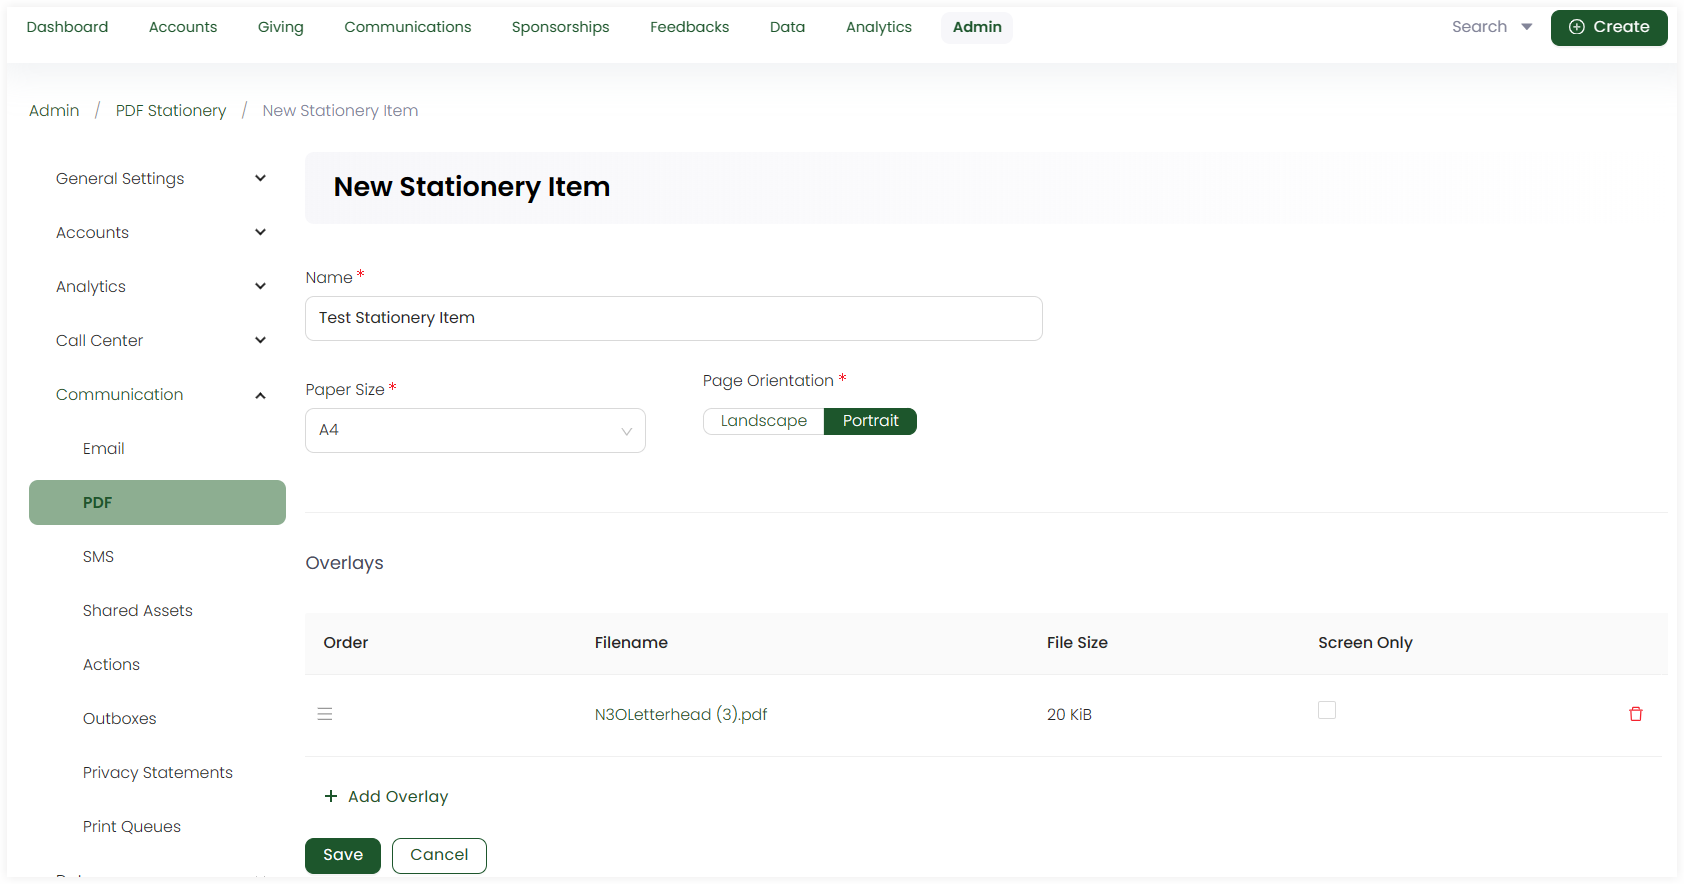Click the Search field in the header
Screen dimensions: 1685x885
point(1479,27)
